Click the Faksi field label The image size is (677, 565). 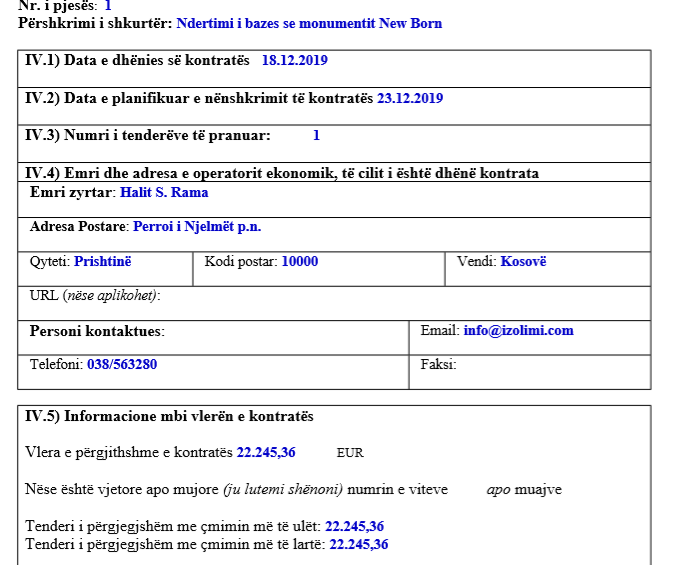438,364
